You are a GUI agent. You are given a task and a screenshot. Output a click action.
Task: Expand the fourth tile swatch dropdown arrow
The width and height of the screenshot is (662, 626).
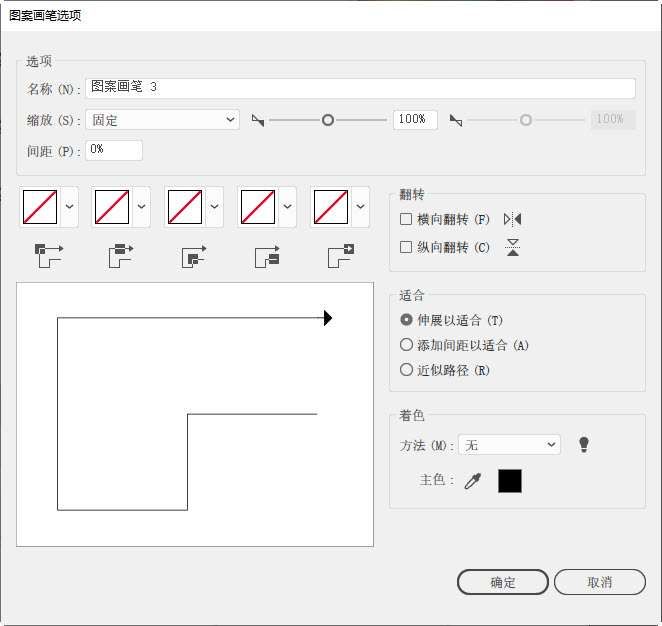pos(288,206)
